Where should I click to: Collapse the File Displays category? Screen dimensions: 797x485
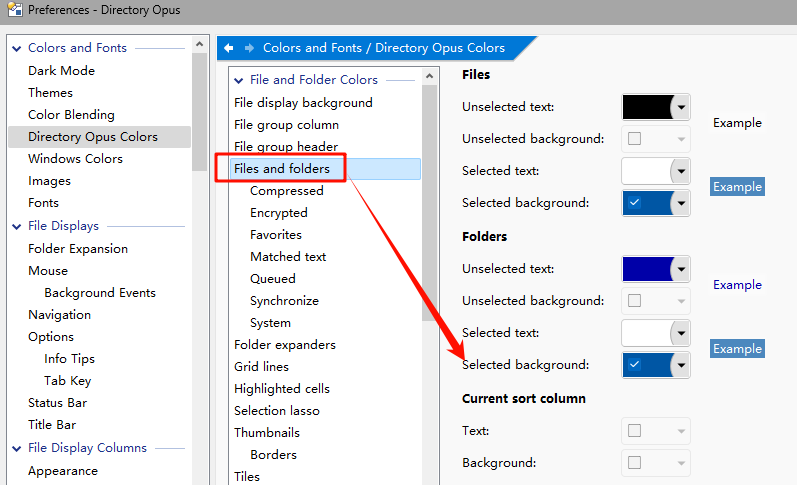17,226
